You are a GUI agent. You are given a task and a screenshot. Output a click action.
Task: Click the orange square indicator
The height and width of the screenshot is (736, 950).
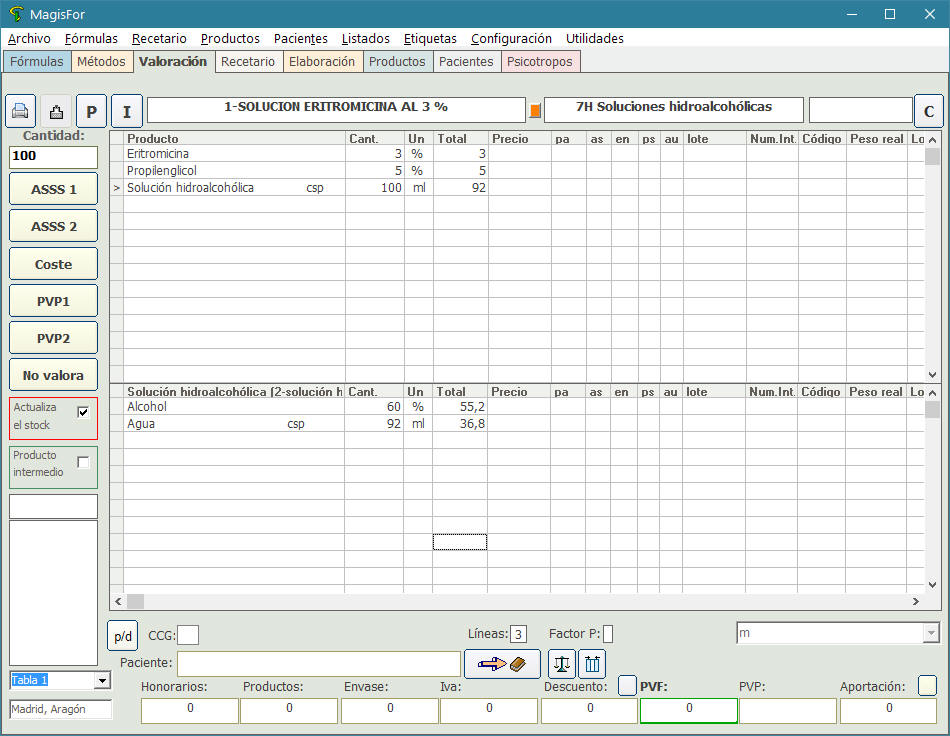click(535, 111)
